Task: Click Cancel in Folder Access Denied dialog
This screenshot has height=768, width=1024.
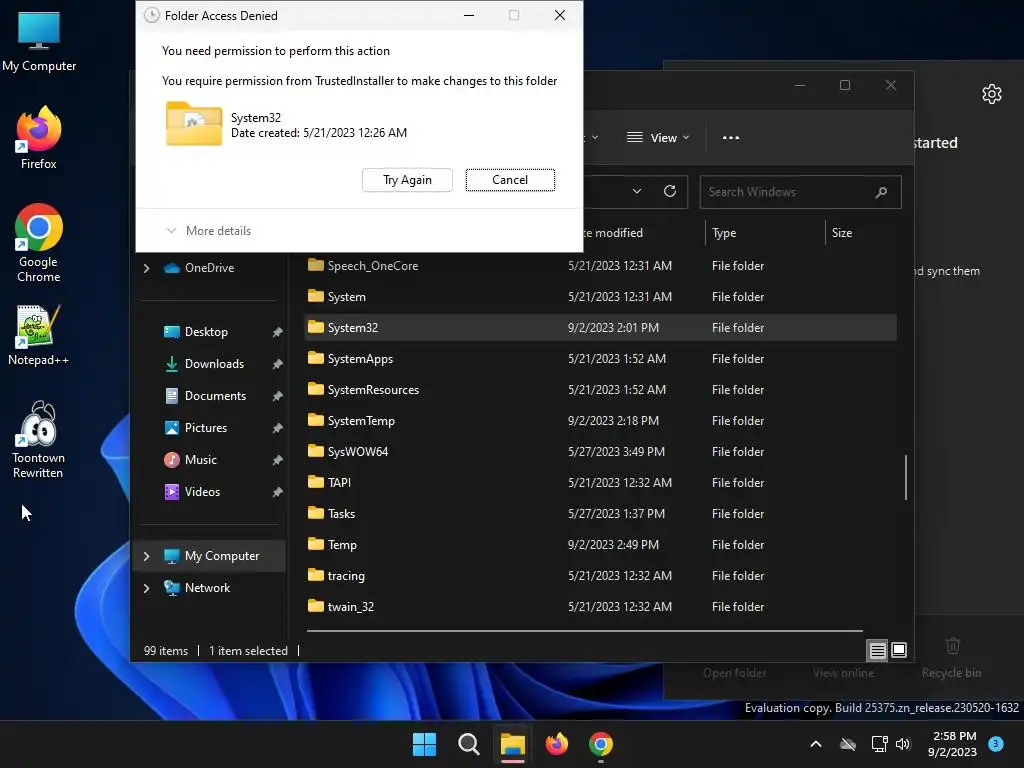Action: [x=510, y=180]
